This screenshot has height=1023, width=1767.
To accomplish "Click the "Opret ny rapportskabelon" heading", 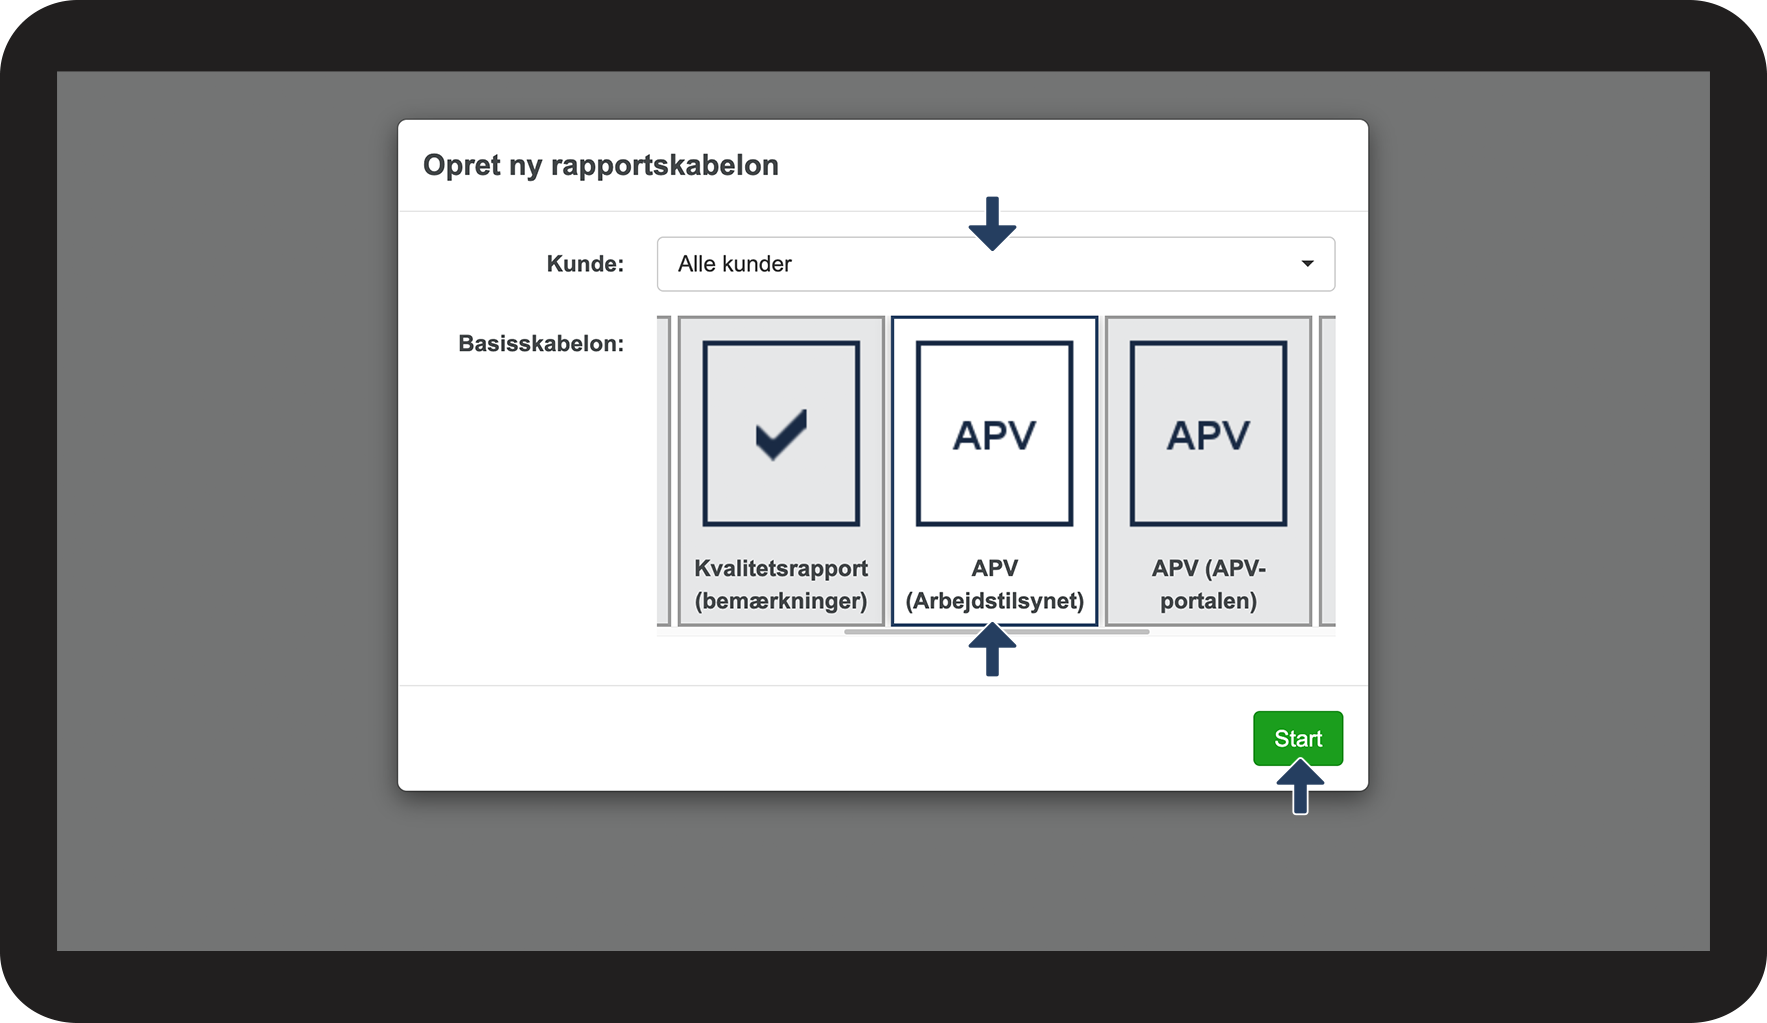I will (601, 165).
